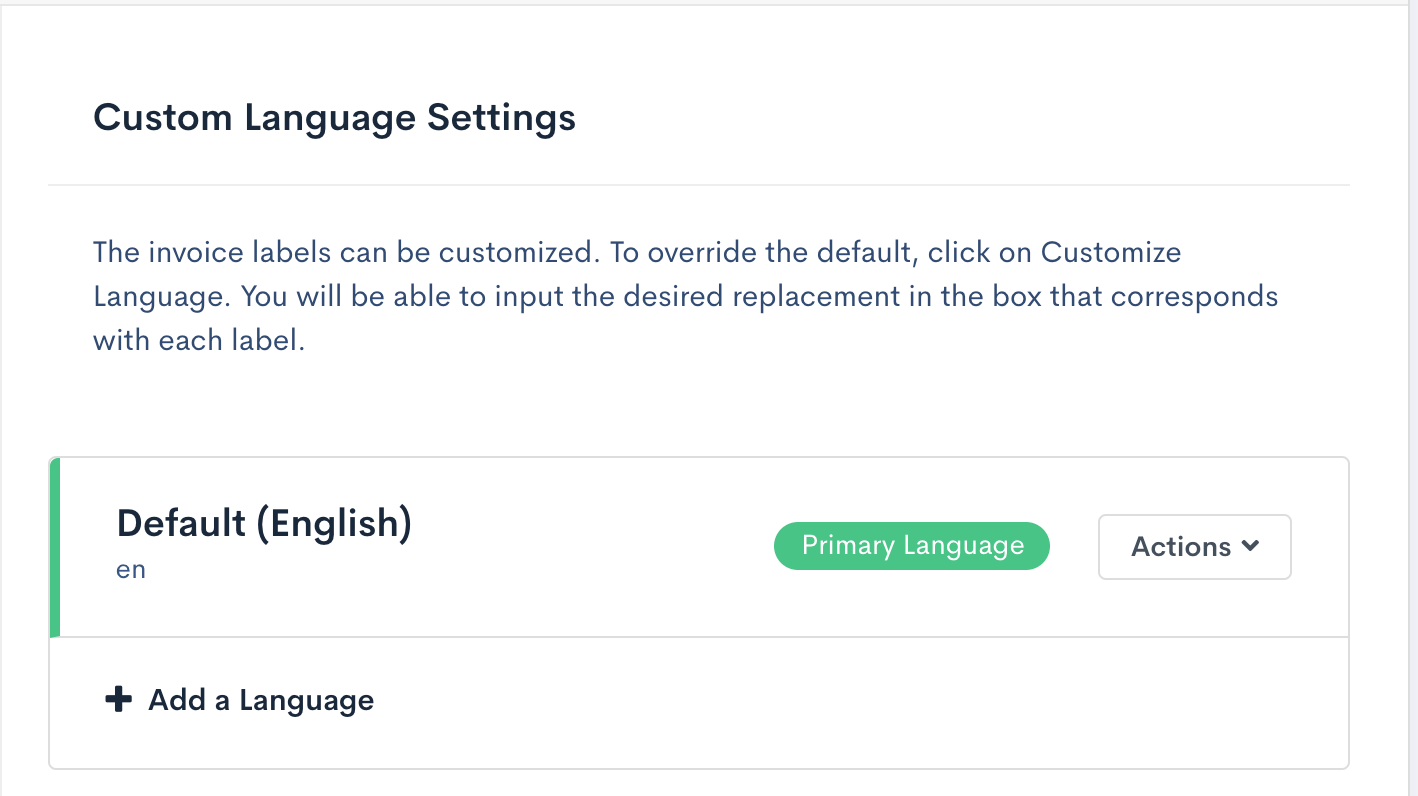Image resolution: width=1418 pixels, height=796 pixels.
Task: Select the language card marked Primary Language
Action: [600, 546]
